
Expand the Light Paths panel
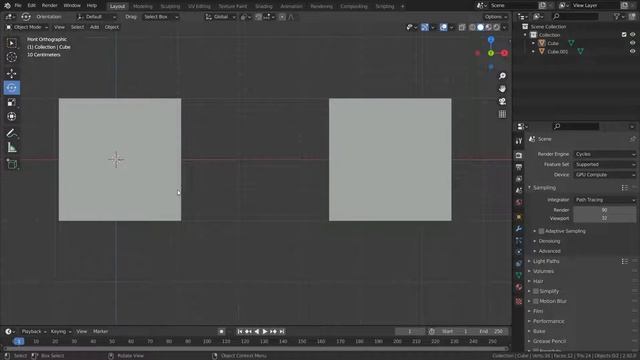pos(546,261)
